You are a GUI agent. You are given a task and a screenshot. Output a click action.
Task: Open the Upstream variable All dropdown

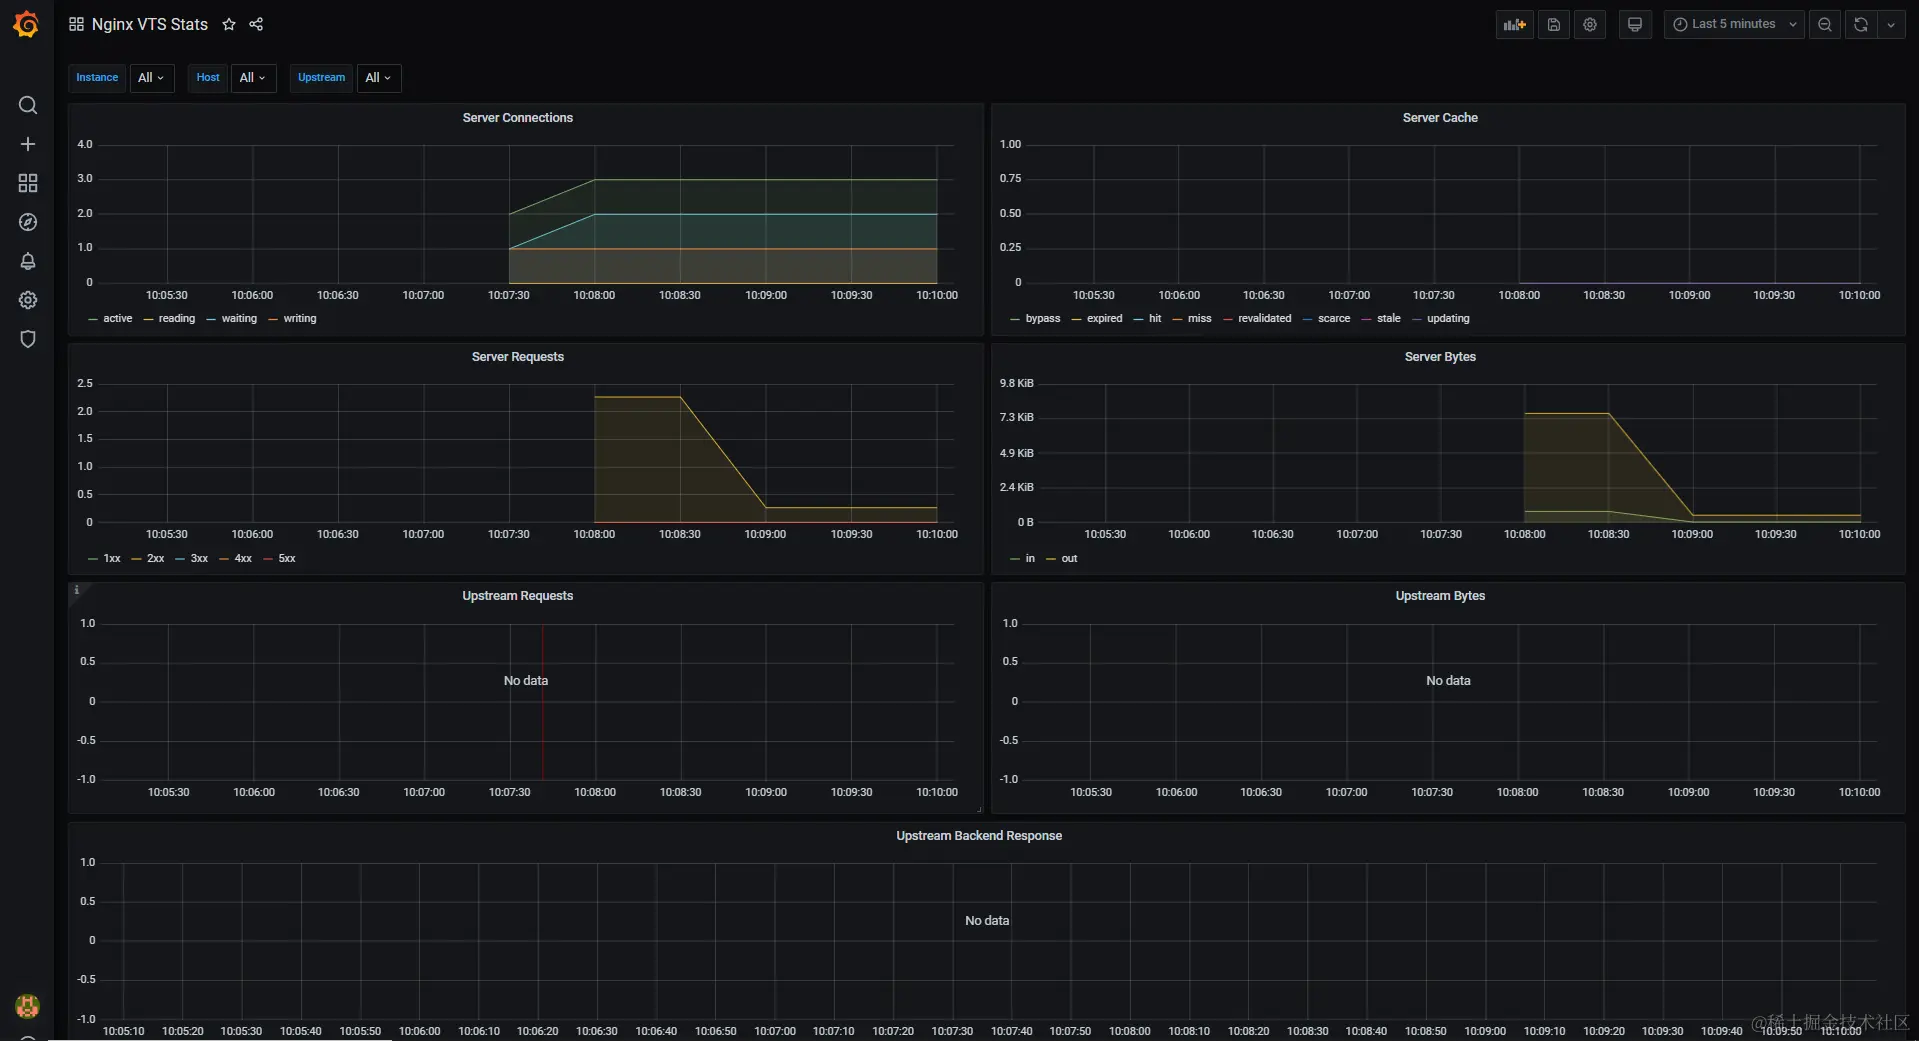379,77
